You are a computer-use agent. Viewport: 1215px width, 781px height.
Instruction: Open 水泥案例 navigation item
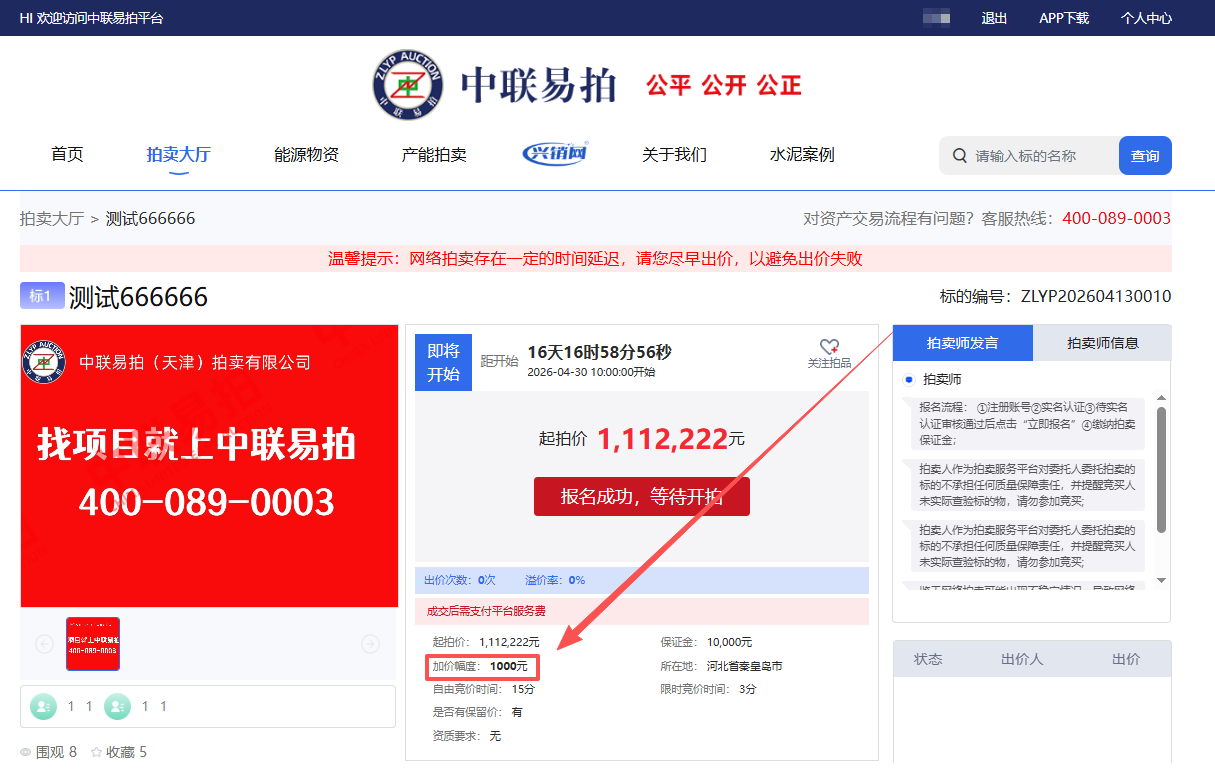click(x=802, y=155)
